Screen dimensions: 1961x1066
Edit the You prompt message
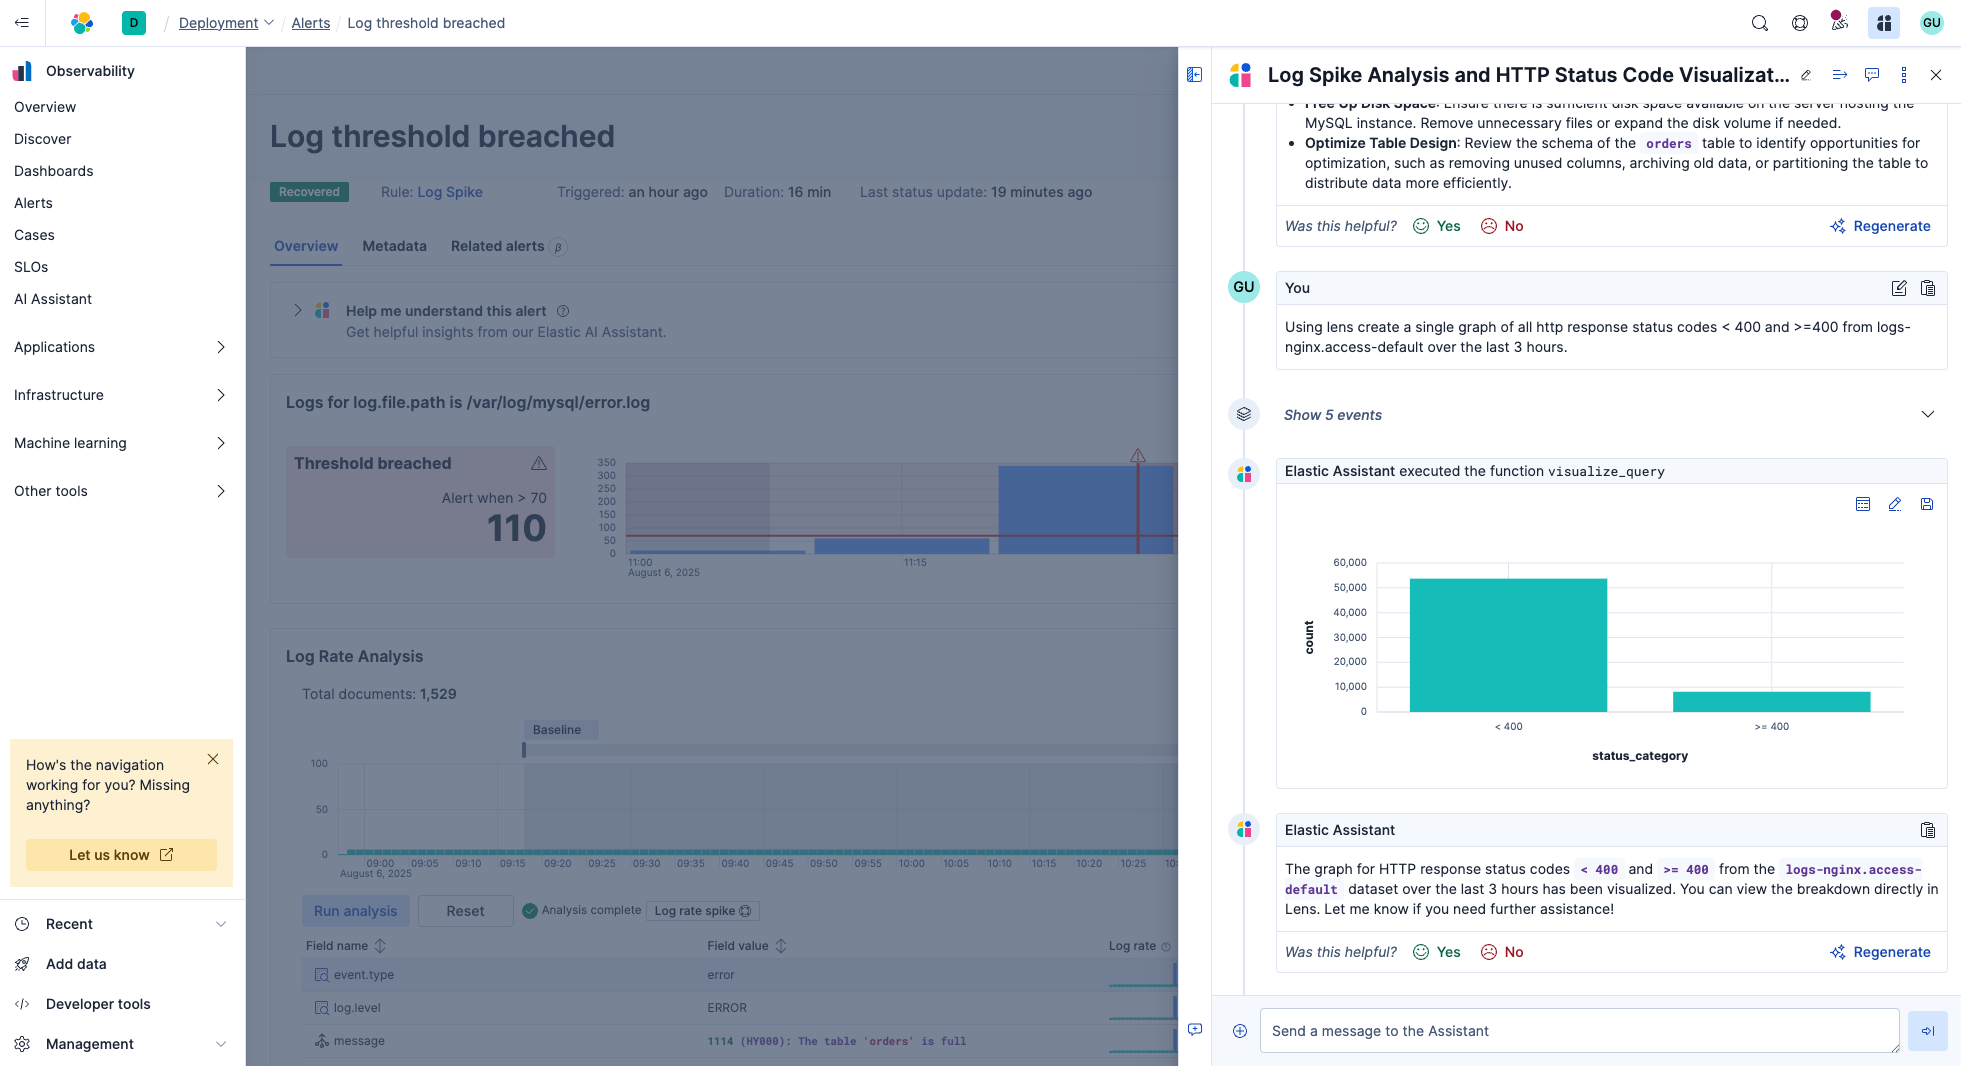1898,288
